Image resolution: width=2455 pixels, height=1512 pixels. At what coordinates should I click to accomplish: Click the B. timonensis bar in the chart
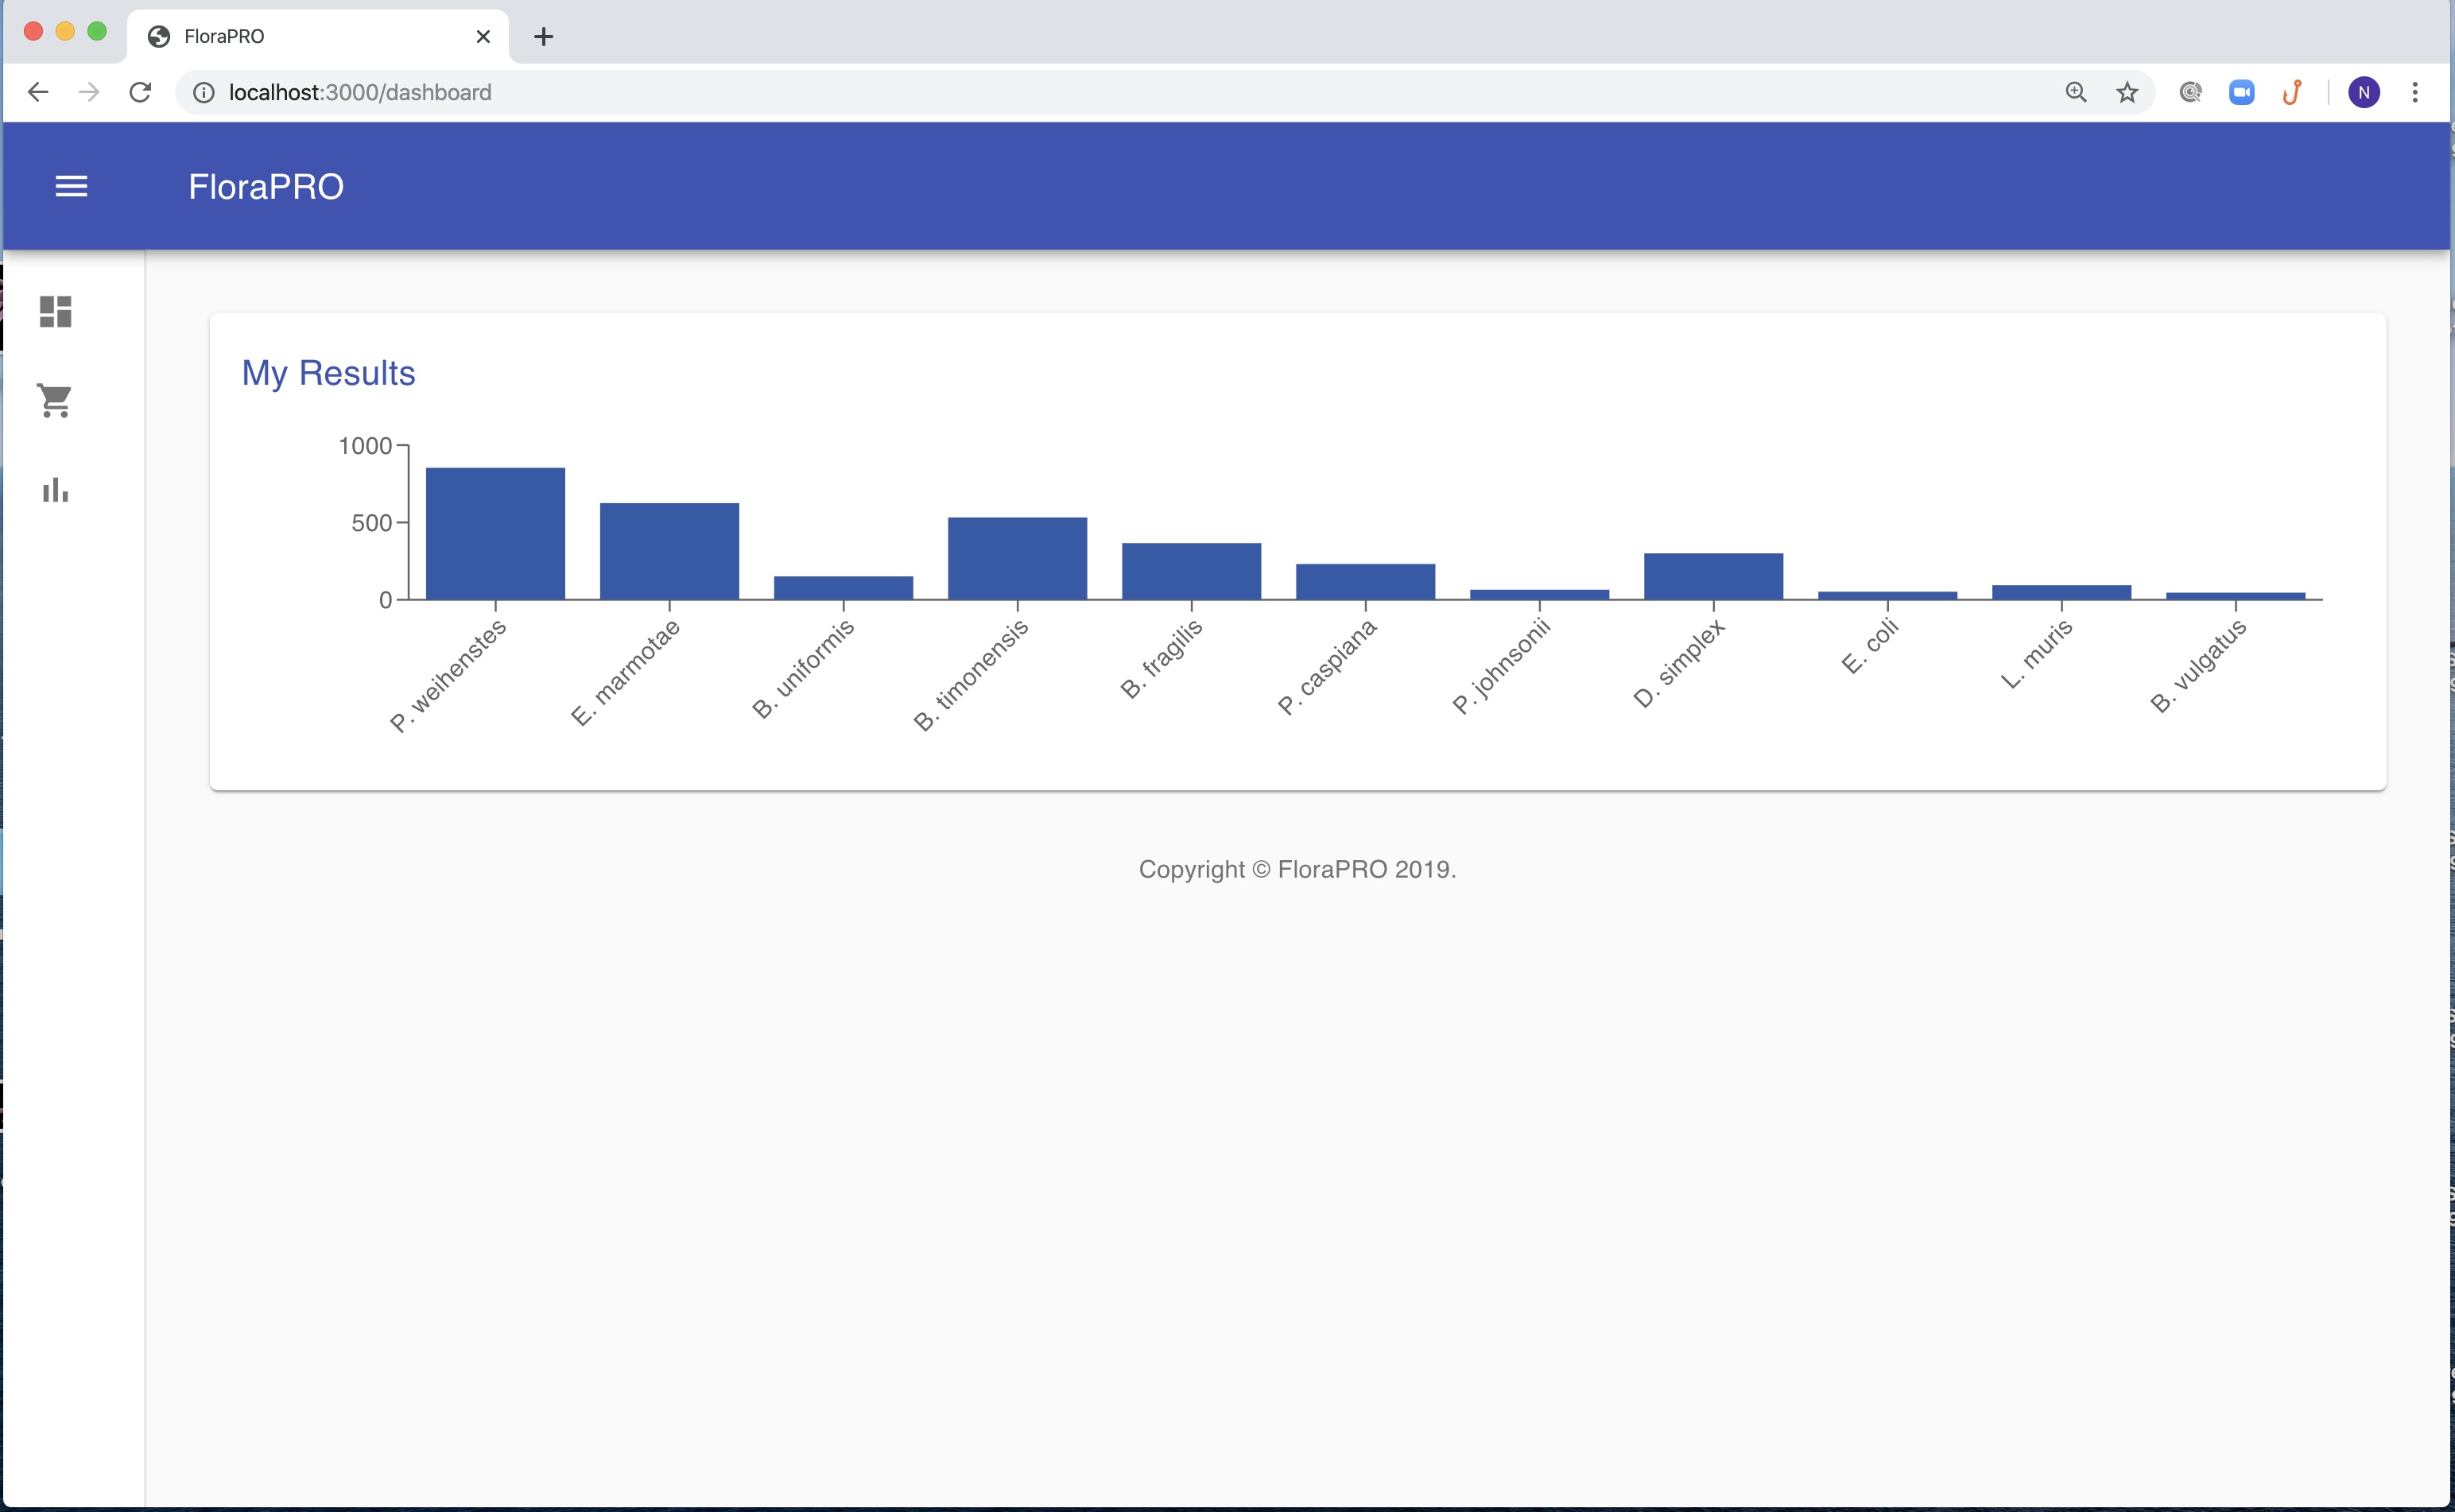[1017, 558]
